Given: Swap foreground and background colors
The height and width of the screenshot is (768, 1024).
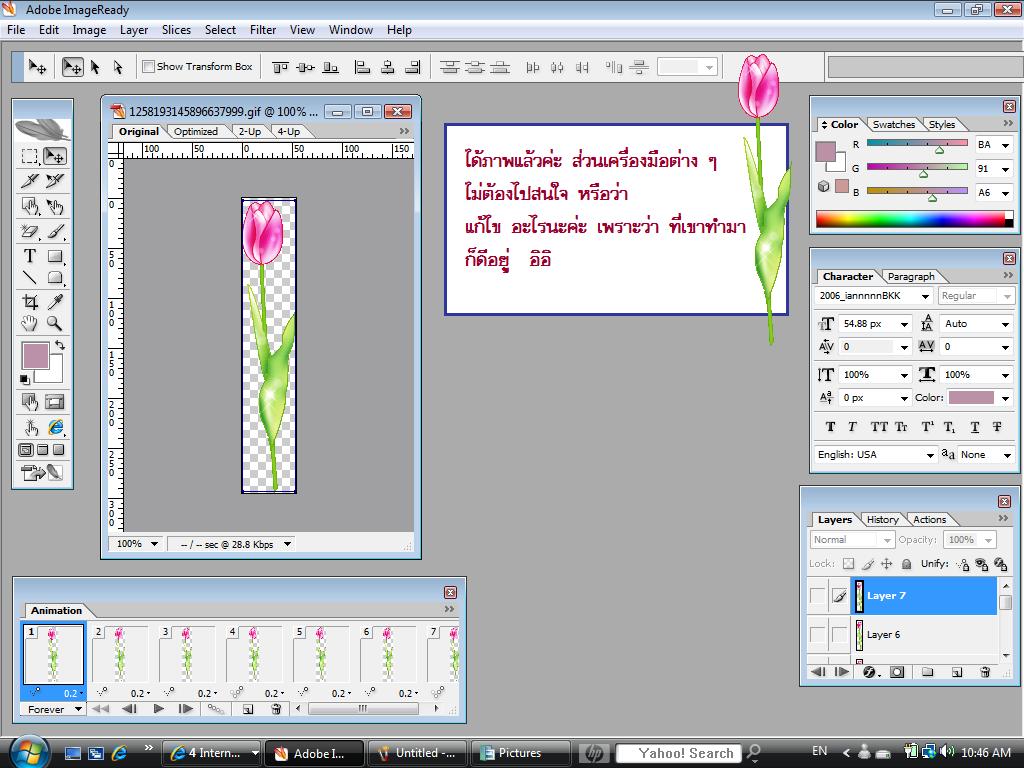Looking at the screenshot, I should [59, 345].
